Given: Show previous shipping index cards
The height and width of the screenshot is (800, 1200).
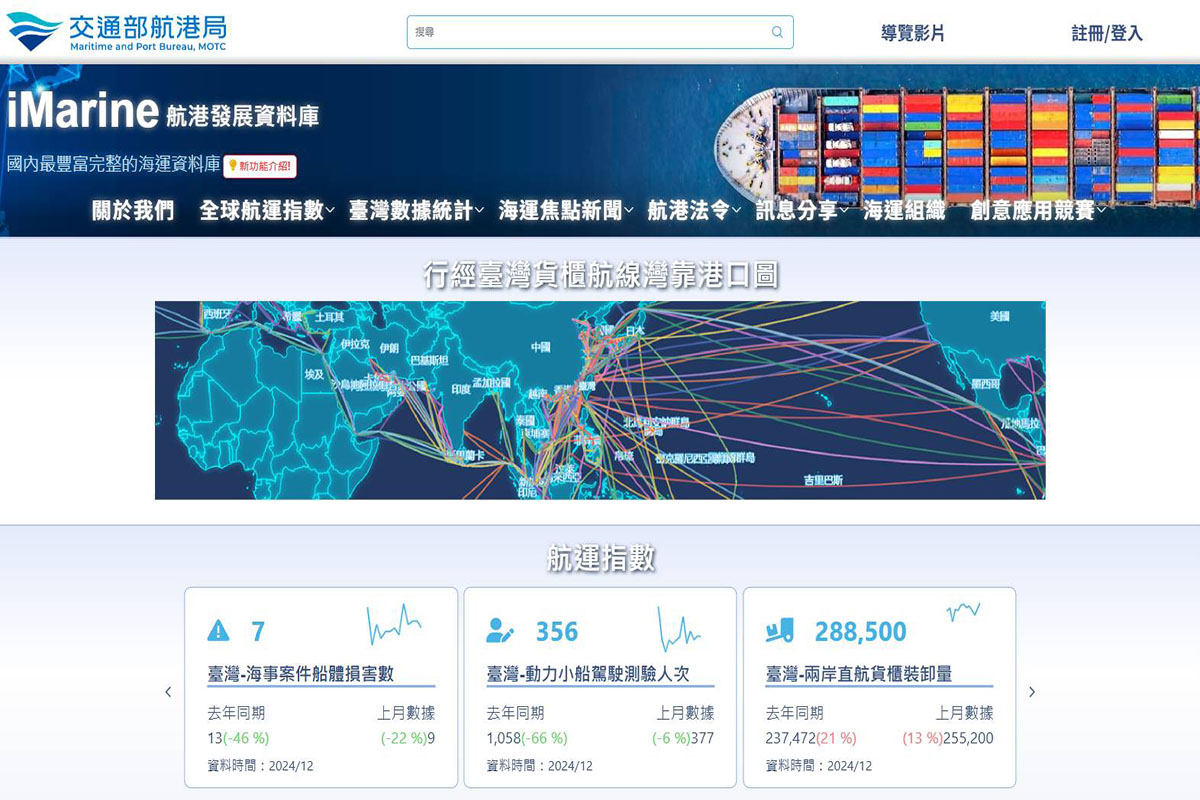Looking at the screenshot, I should click(168, 692).
